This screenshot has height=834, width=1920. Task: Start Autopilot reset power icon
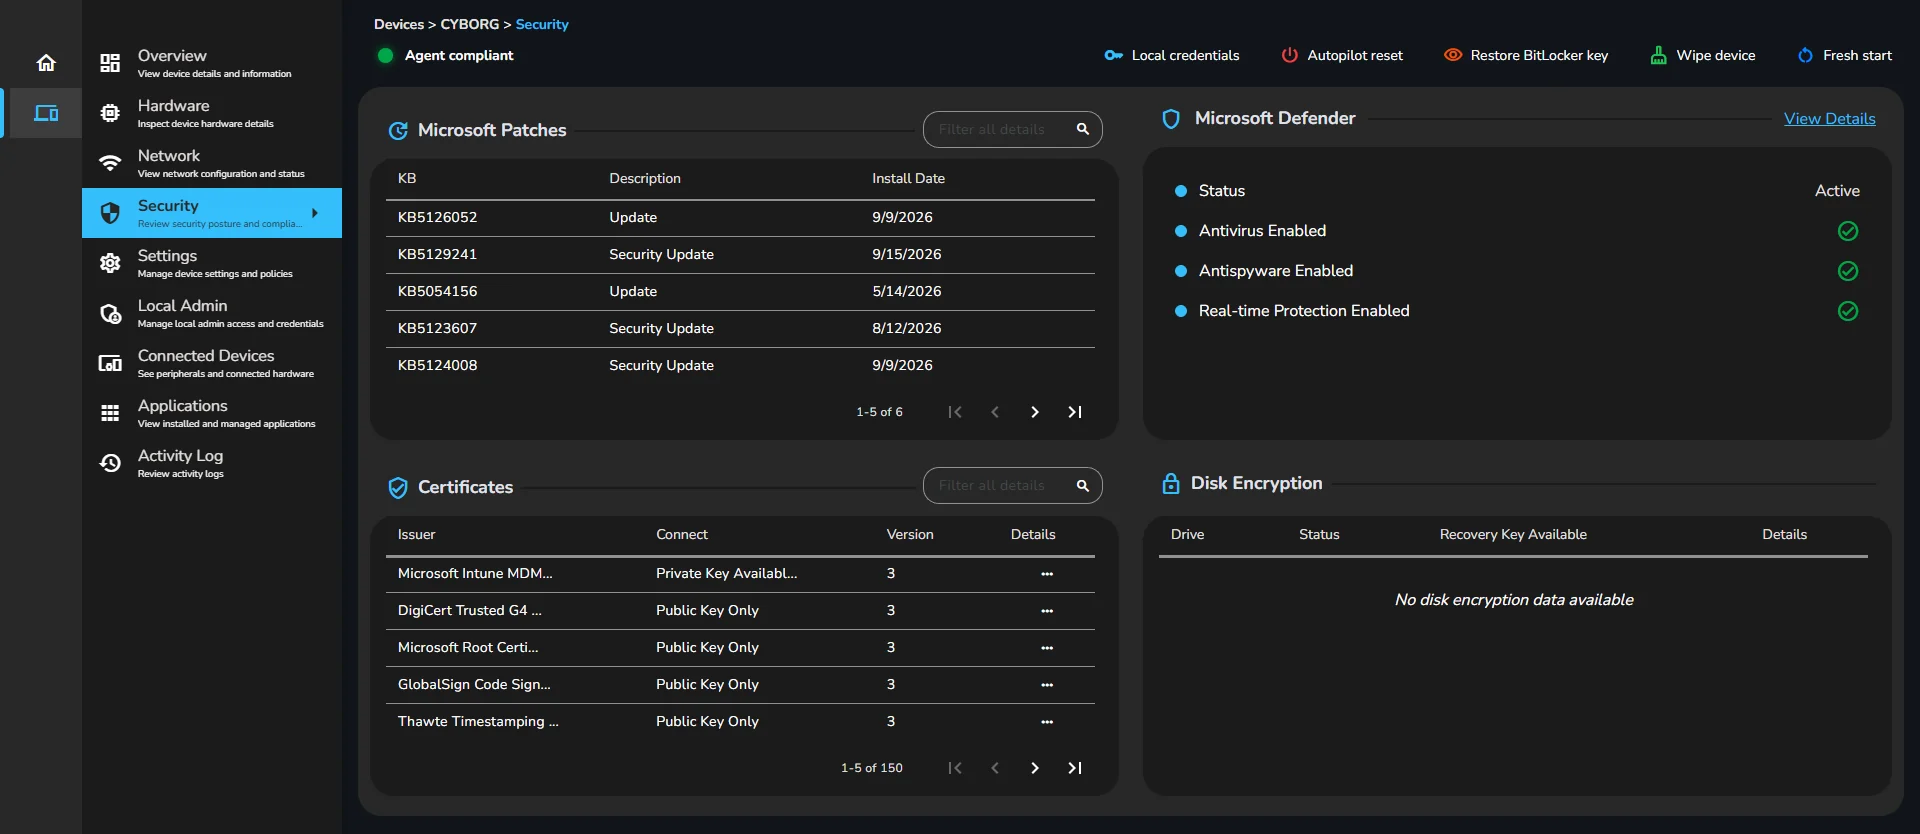[x=1290, y=56]
